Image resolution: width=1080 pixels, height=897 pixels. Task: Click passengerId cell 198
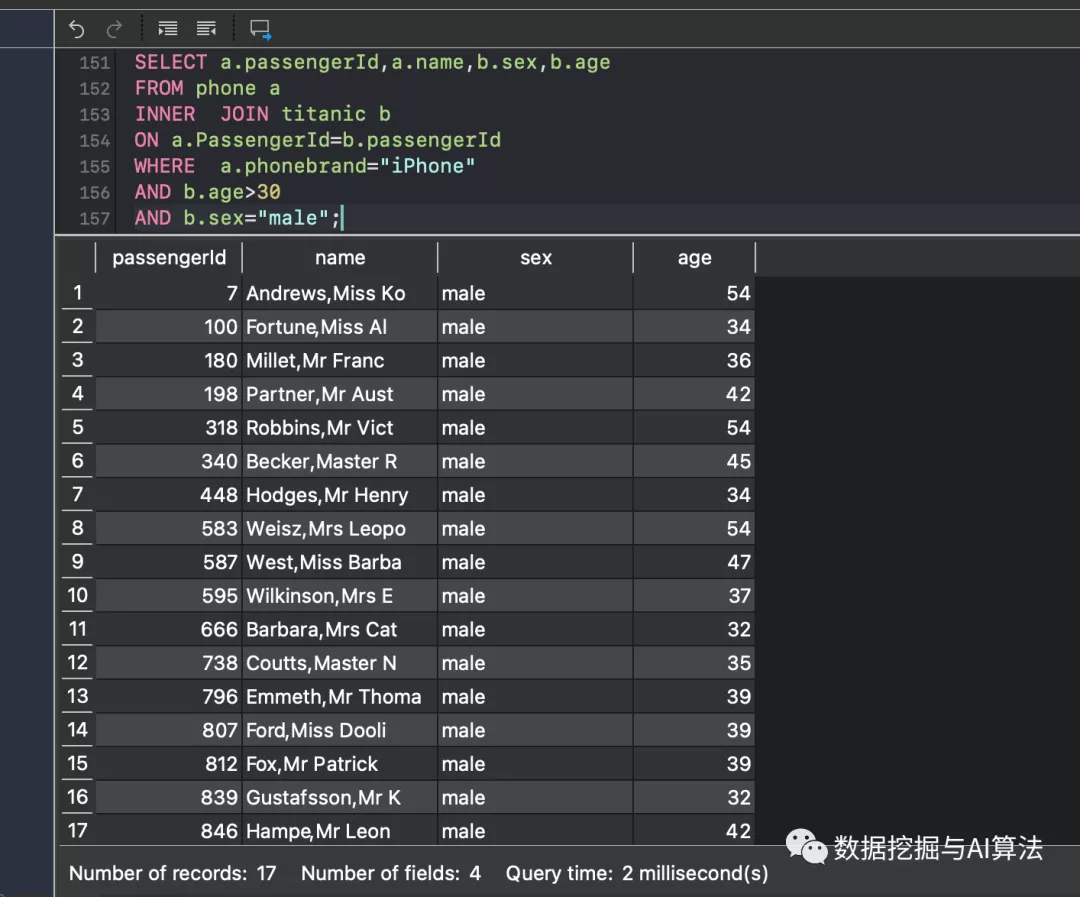(x=169, y=394)
